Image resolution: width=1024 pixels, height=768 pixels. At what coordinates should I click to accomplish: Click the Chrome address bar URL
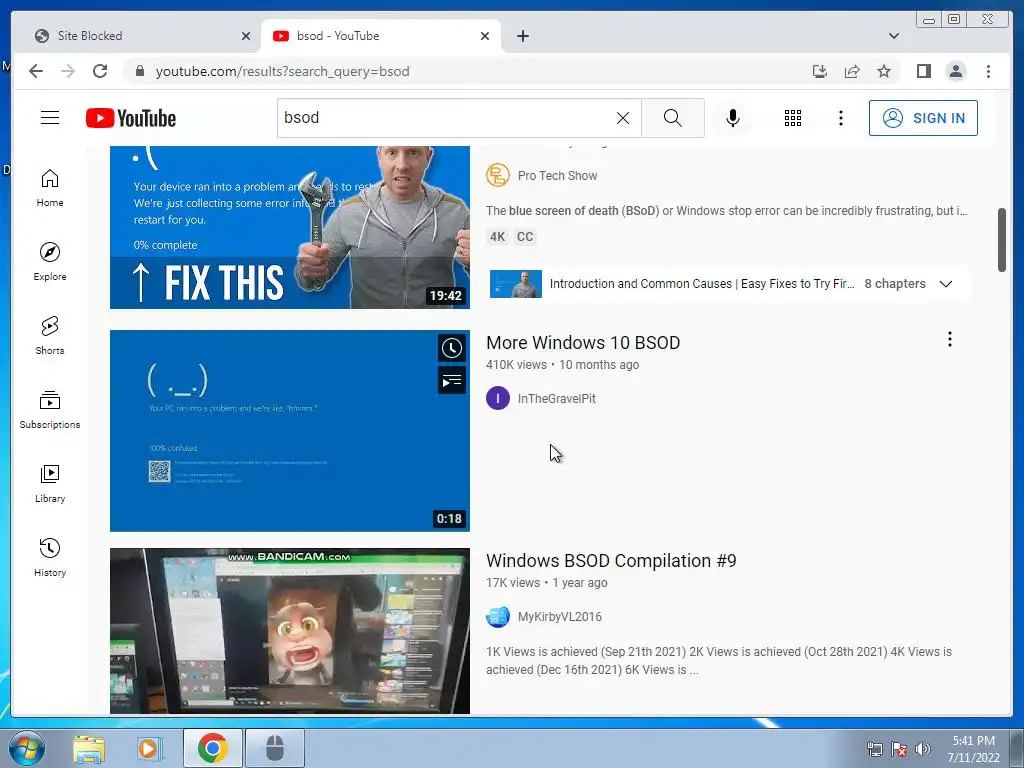pyautogui.click(x=282, y=71)
